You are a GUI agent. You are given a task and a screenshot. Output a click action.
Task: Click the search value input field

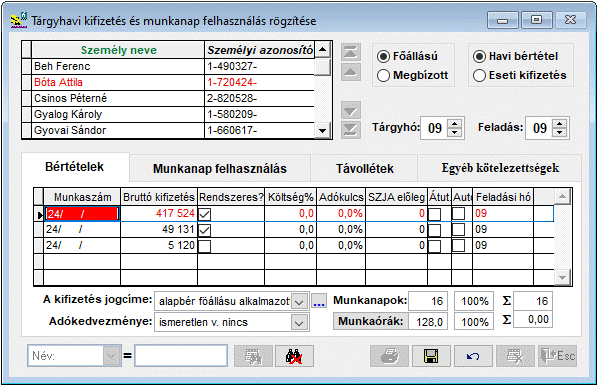click(181, 356)
